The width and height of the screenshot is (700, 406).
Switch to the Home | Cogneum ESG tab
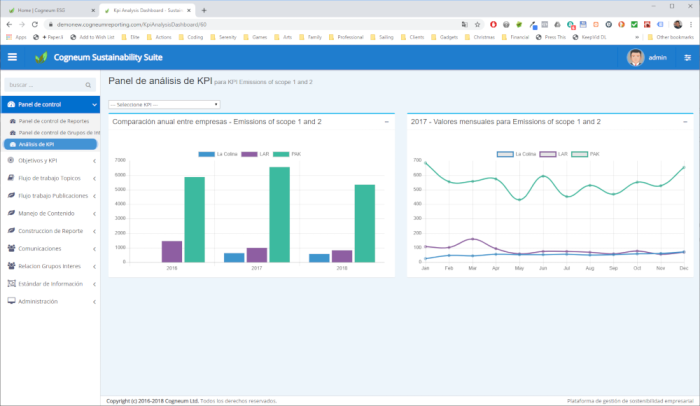[x=45, y=9]
